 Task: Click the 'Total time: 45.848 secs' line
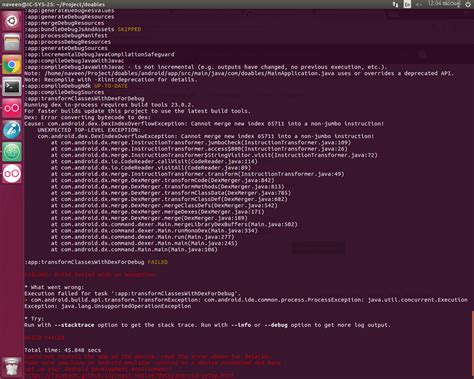point(63,350)
